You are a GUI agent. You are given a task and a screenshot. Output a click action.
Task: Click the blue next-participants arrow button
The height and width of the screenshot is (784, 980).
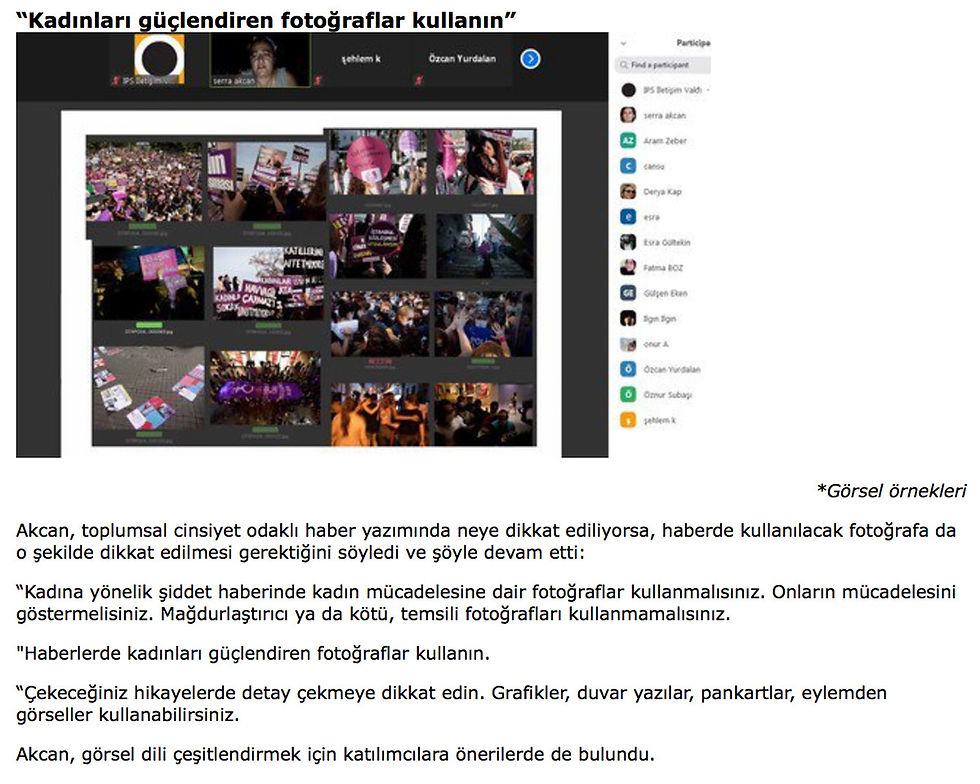(530, 59)
